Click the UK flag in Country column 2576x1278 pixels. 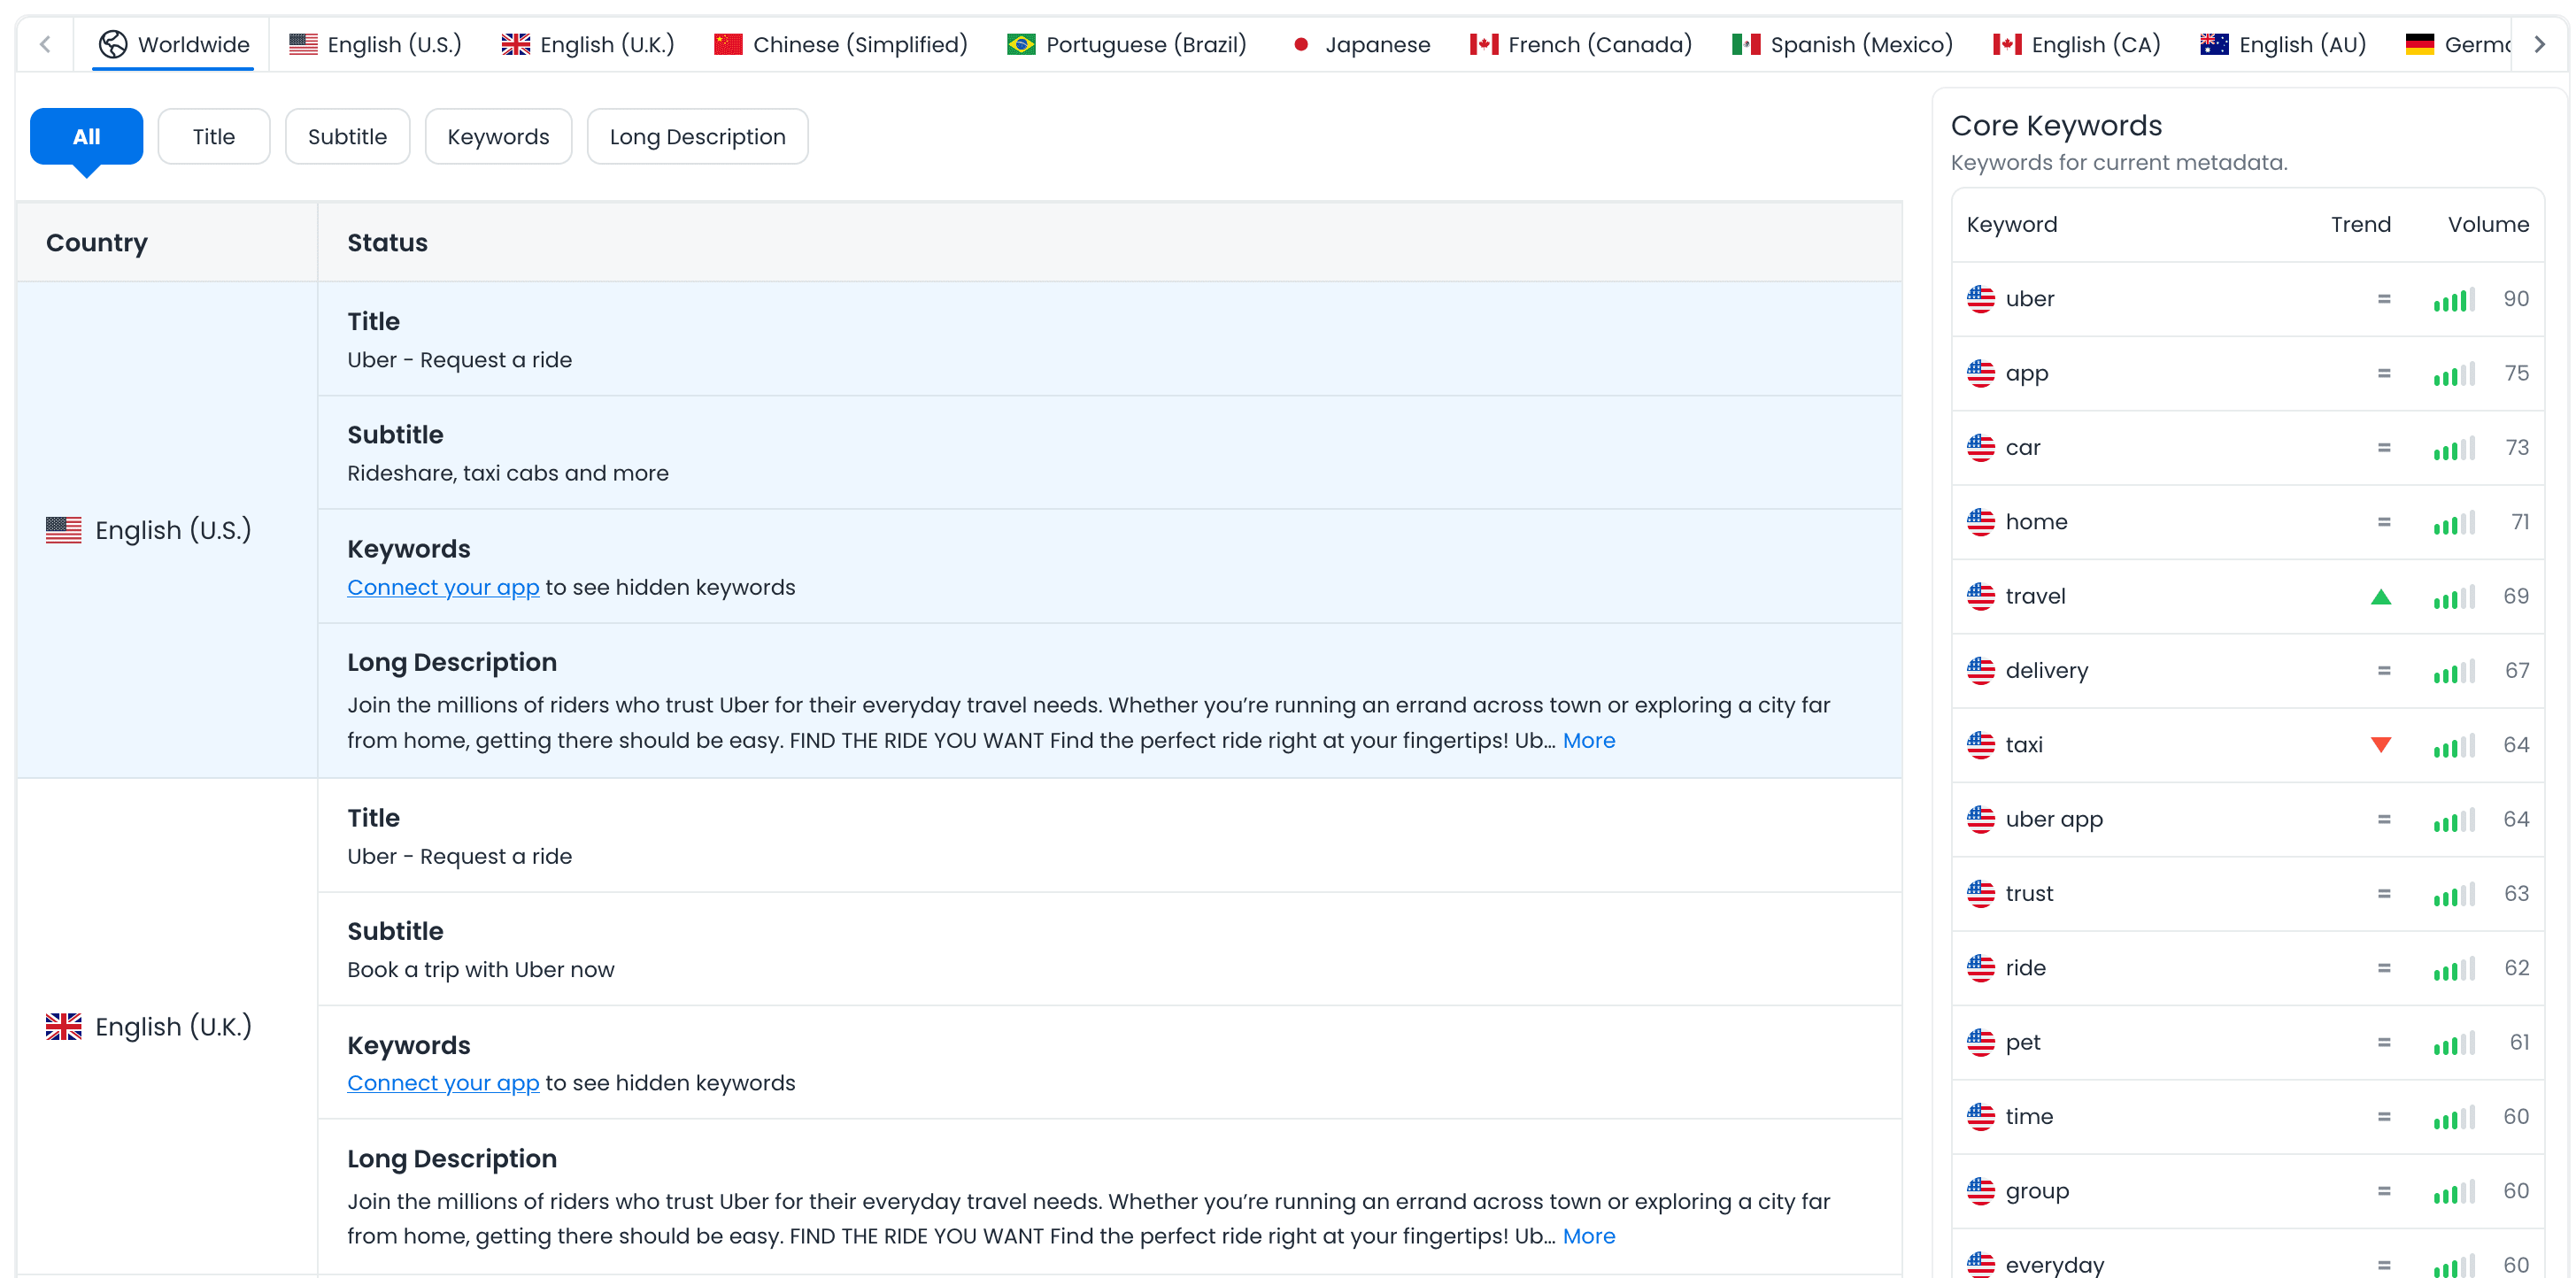tap(63, 1026)
